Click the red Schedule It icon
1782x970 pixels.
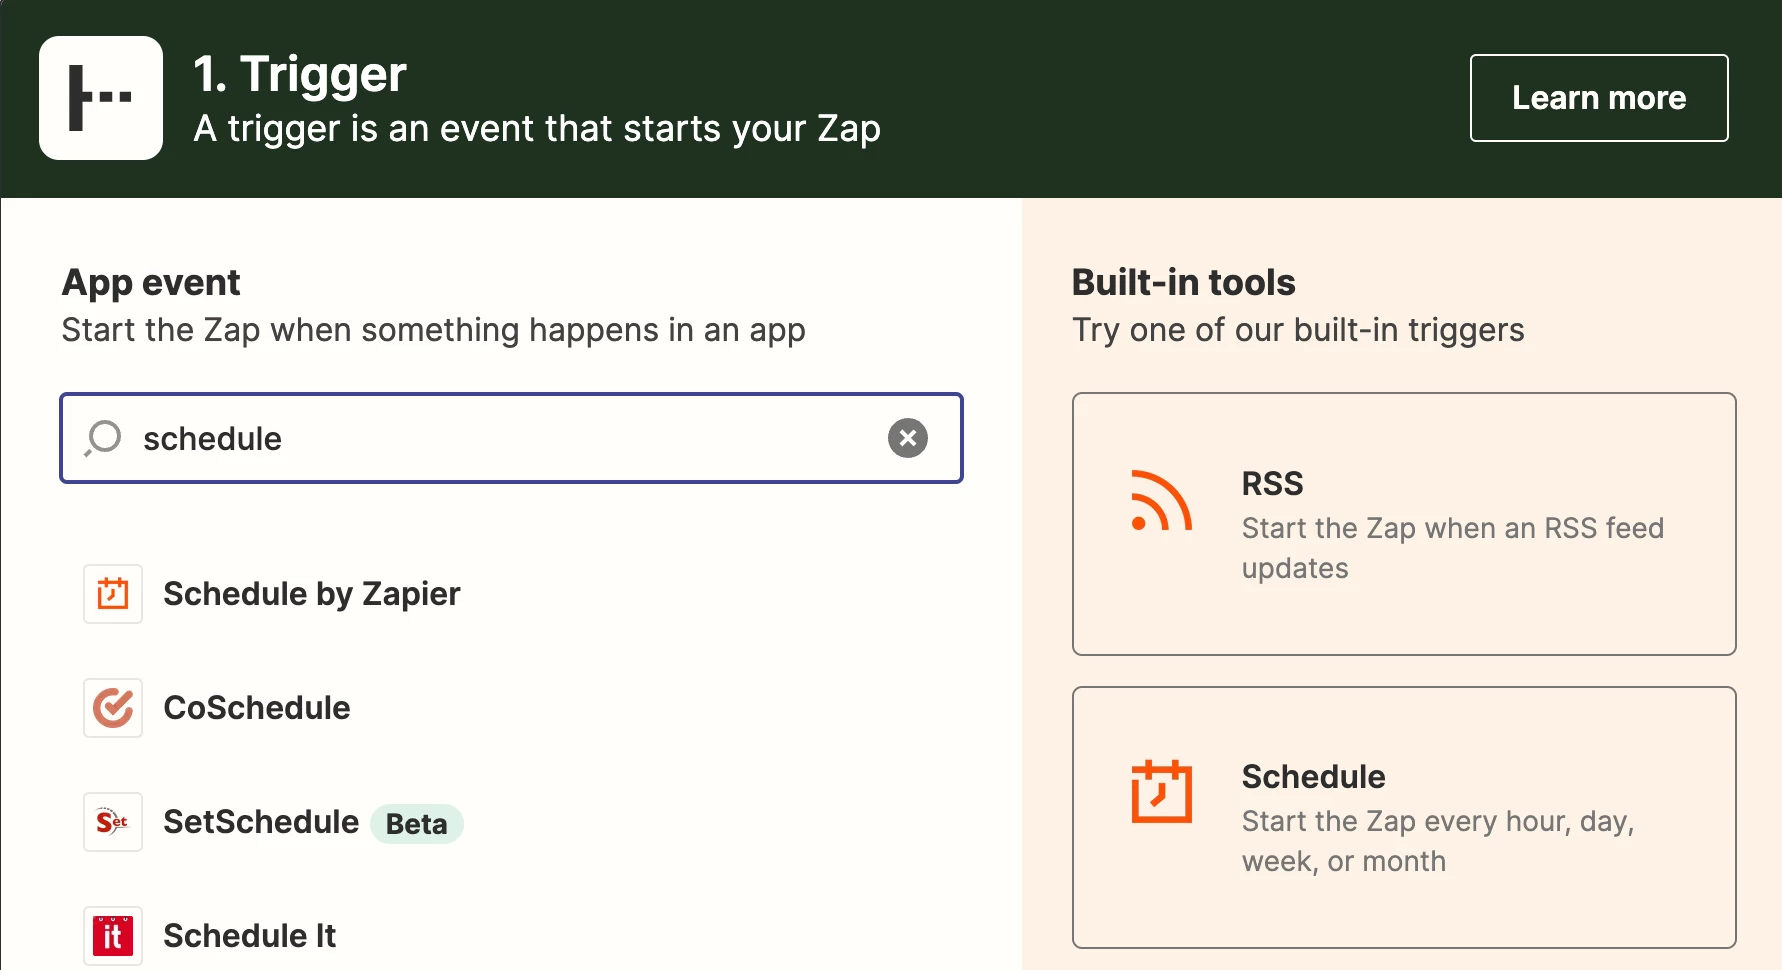point(113,936)
